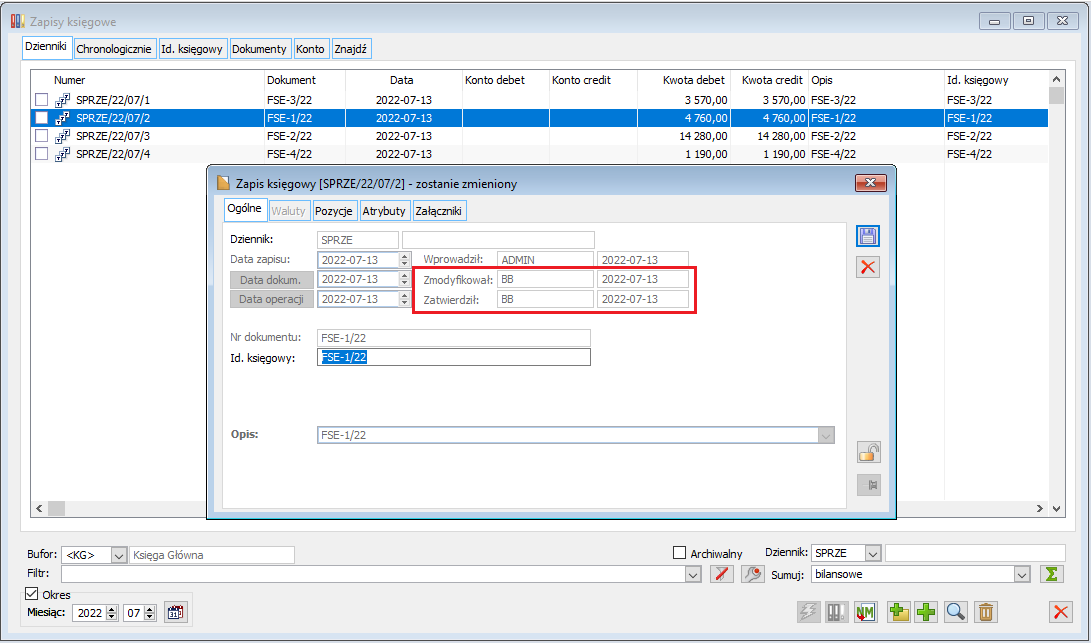Click the entry icon of SPRZE/22/07/3
1091x643 pixels.
point(63,136)
